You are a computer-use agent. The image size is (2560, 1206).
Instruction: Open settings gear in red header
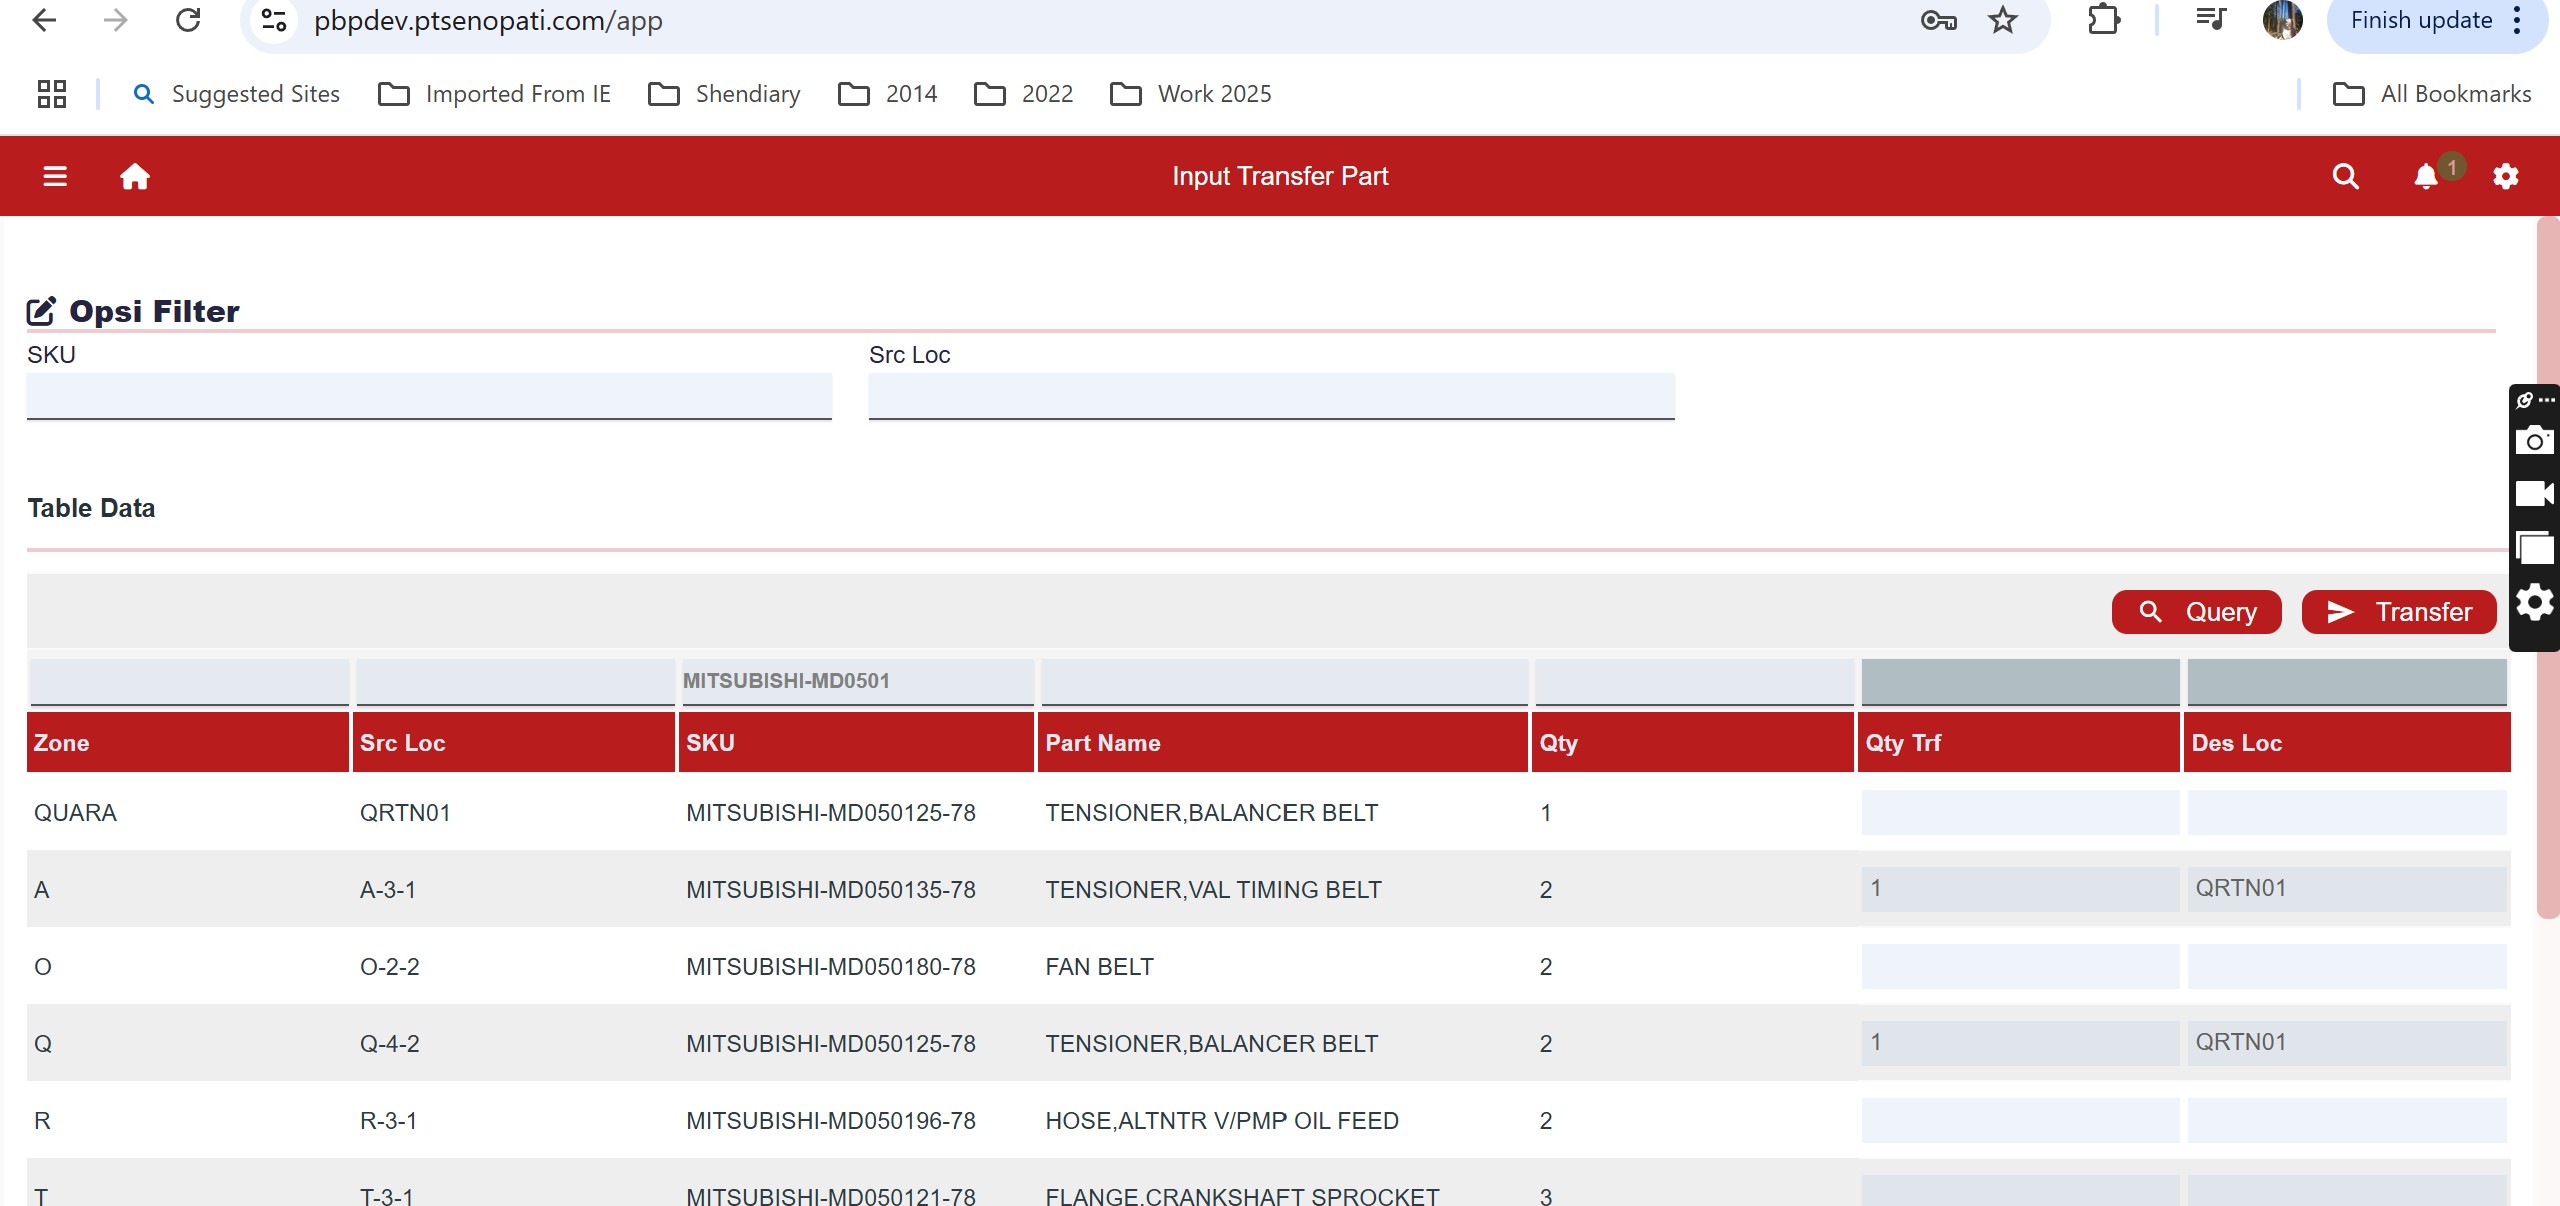click(x=2505, y=176)
